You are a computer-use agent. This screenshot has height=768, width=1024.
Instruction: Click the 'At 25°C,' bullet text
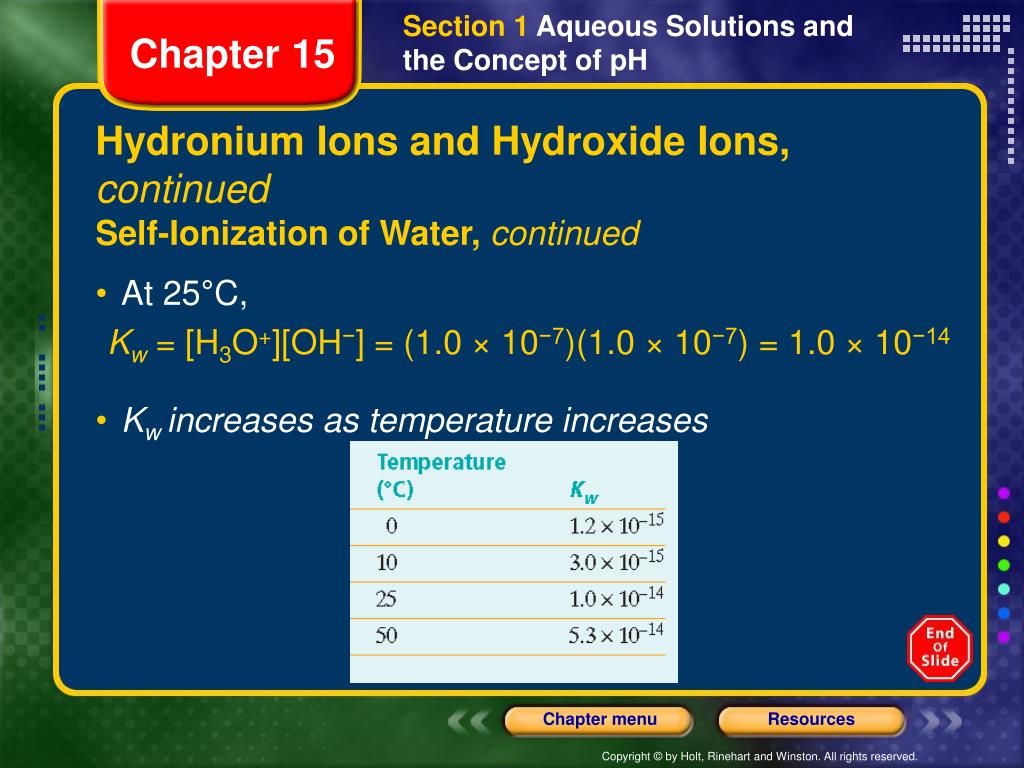point(184,293)
